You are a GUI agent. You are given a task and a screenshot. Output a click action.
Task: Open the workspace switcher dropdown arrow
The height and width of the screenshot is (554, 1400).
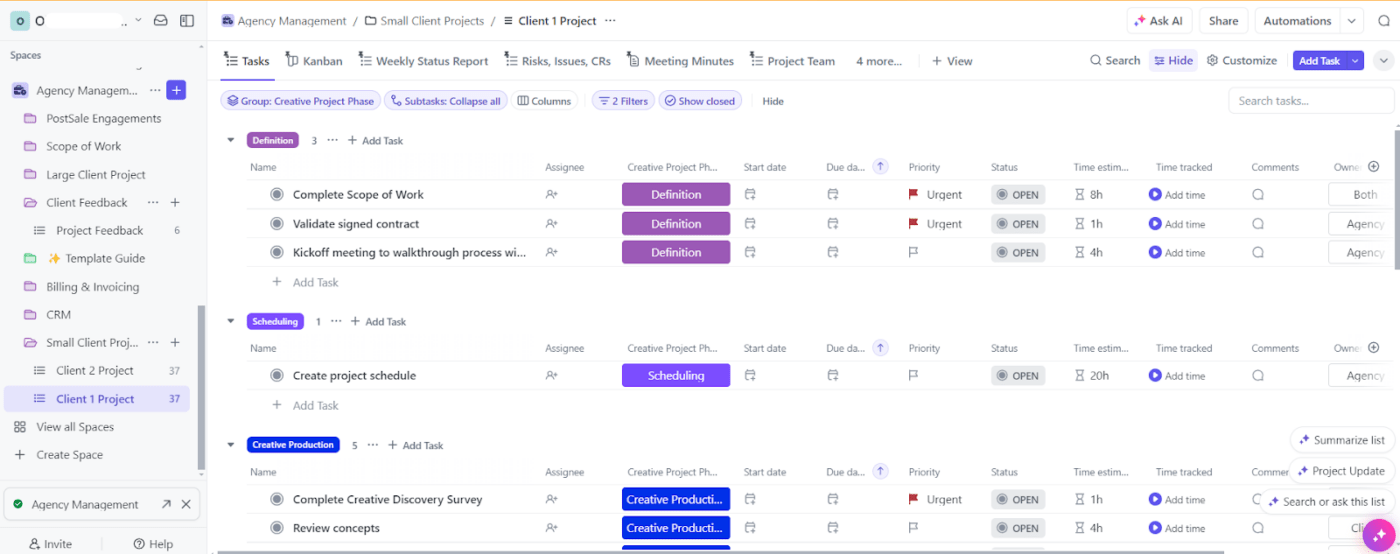pos(138,20)
